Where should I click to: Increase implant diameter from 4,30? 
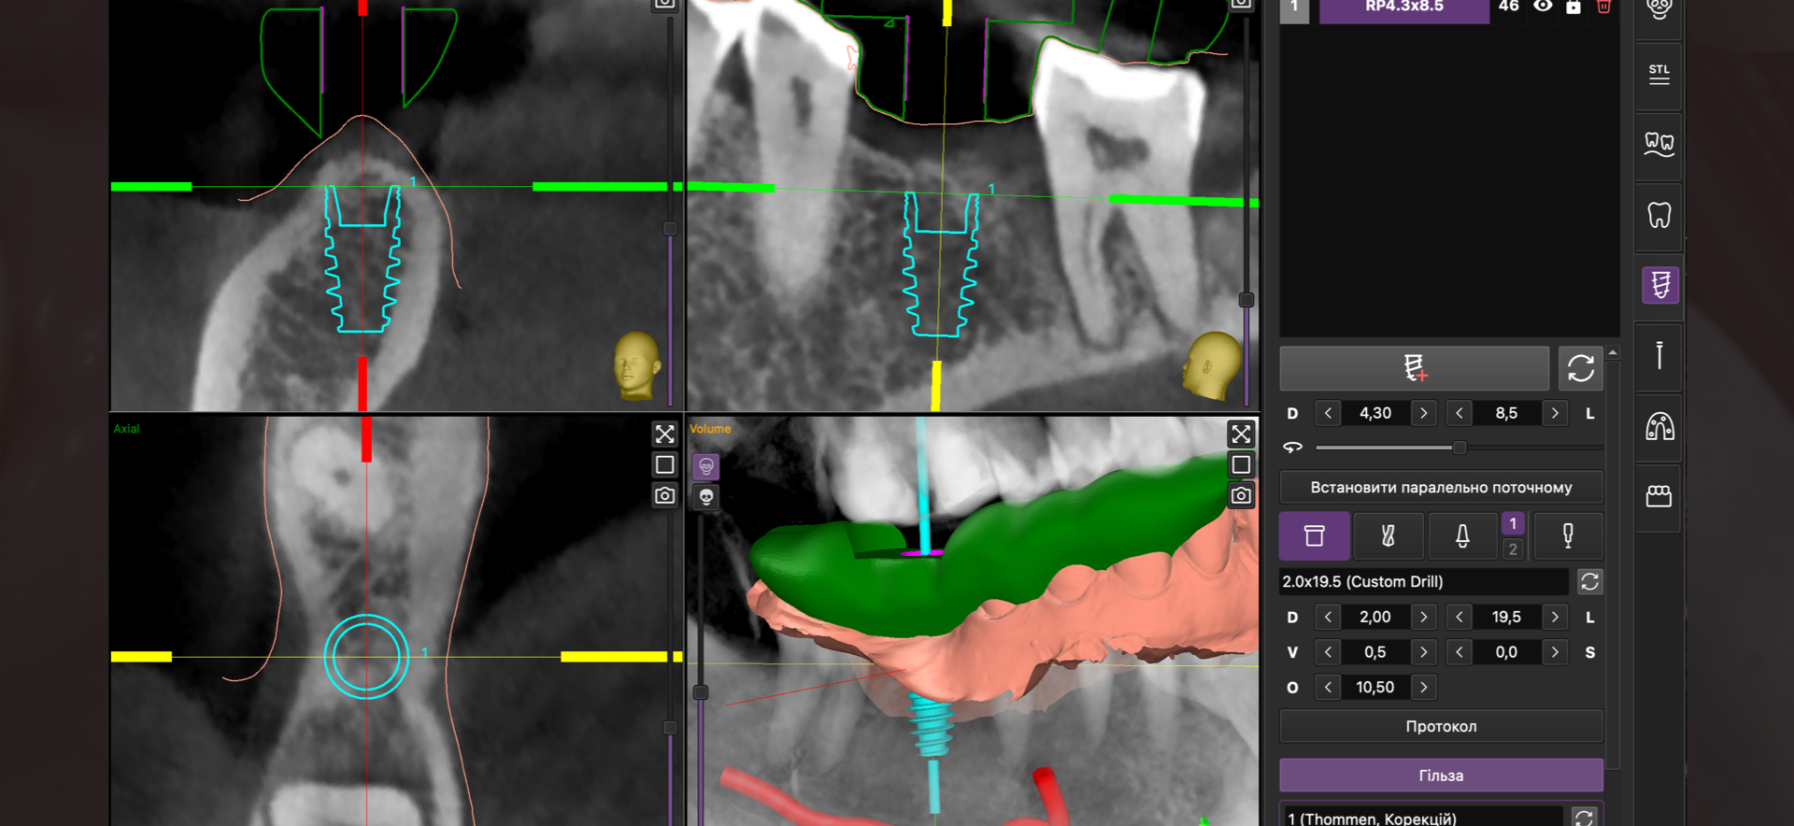point(1424,413)
